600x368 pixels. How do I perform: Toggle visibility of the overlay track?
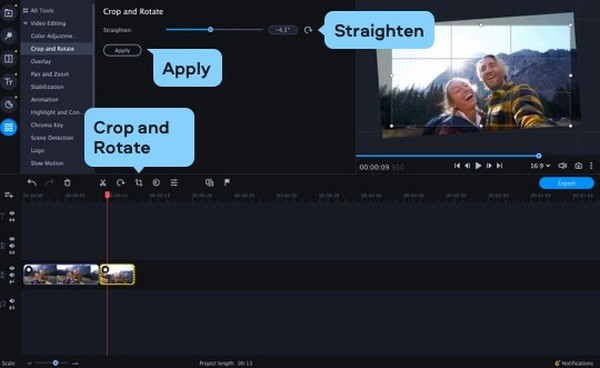(x=12, y=239)
